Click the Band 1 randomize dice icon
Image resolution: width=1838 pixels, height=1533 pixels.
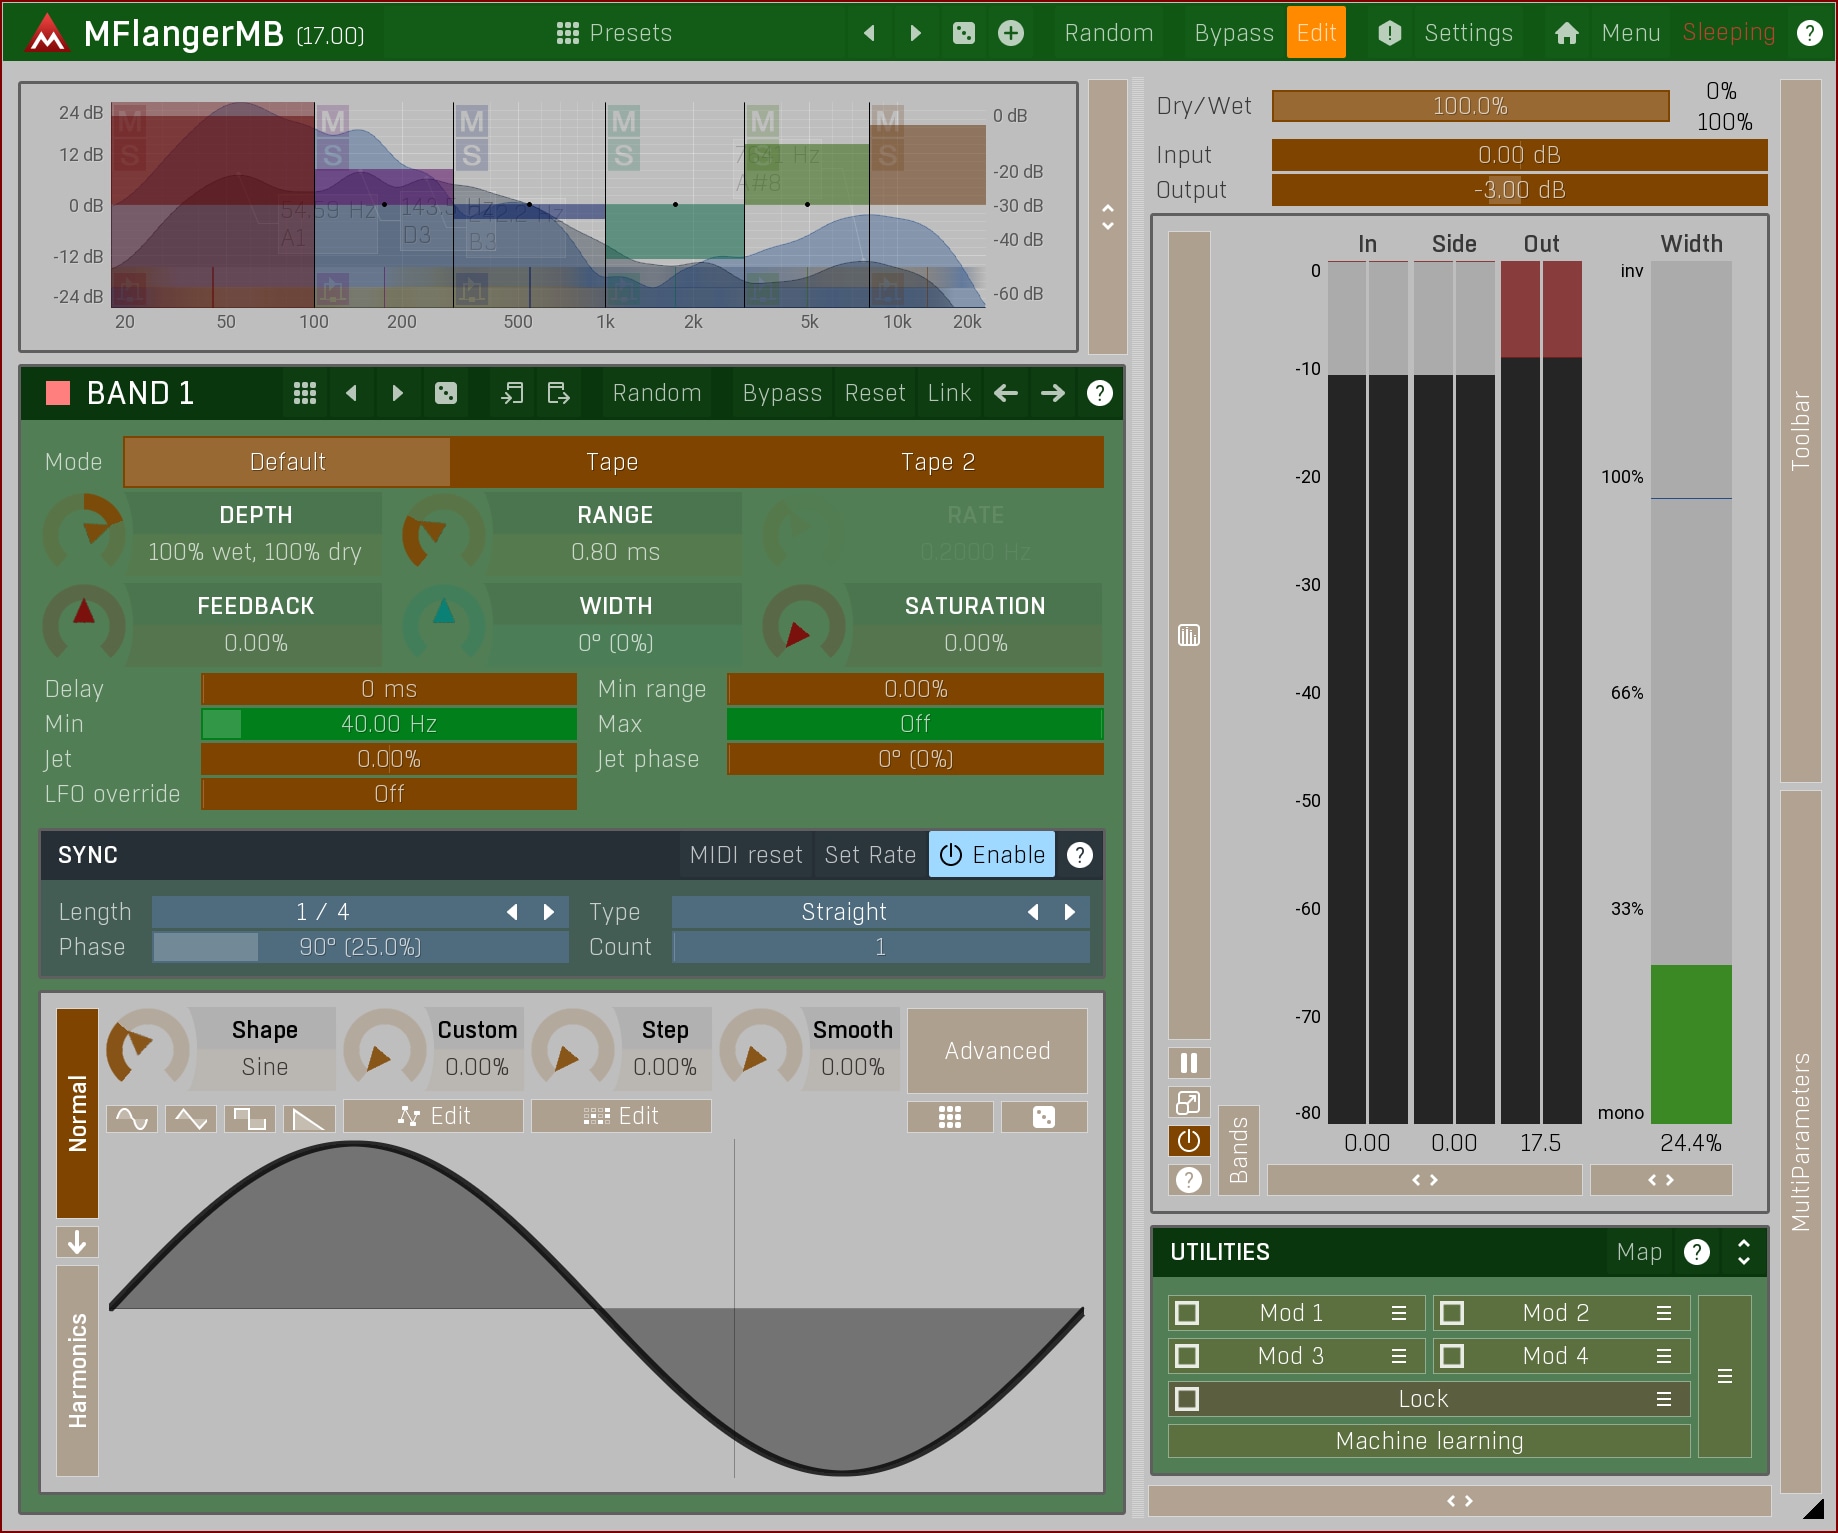446,393
